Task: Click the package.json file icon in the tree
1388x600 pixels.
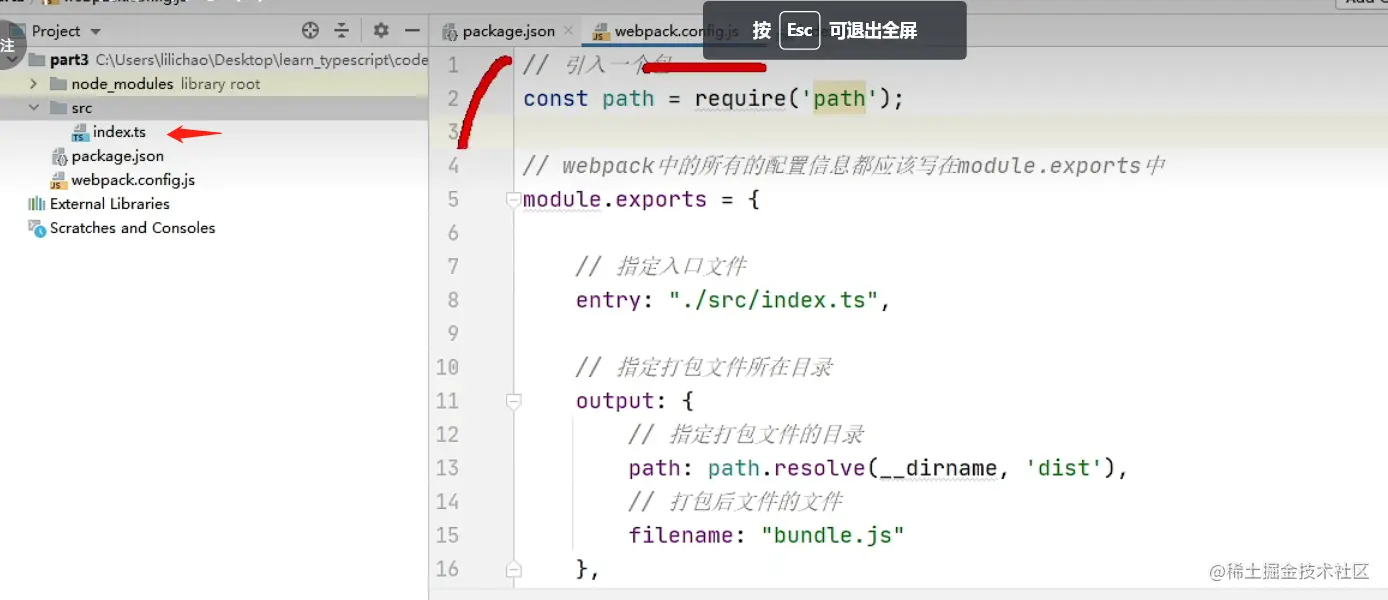Action: [59, 156]
